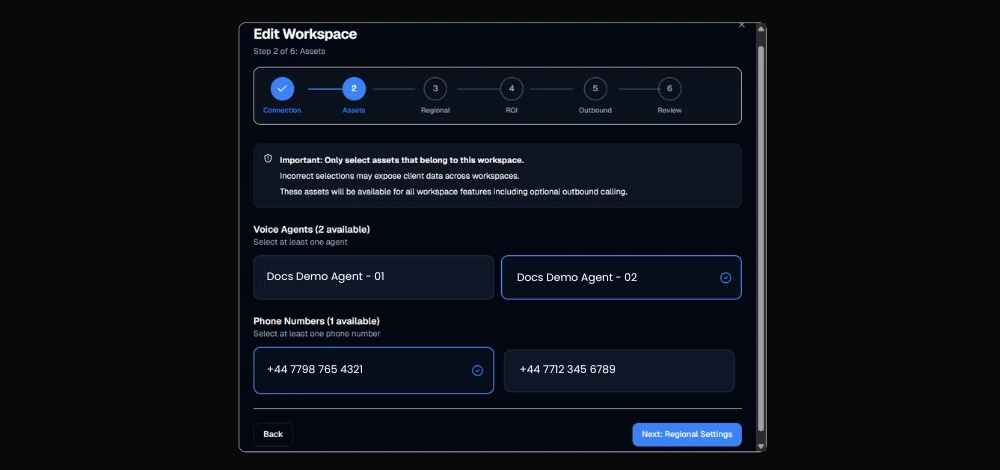Click Next: Regional Settings button

click(687, 434)
